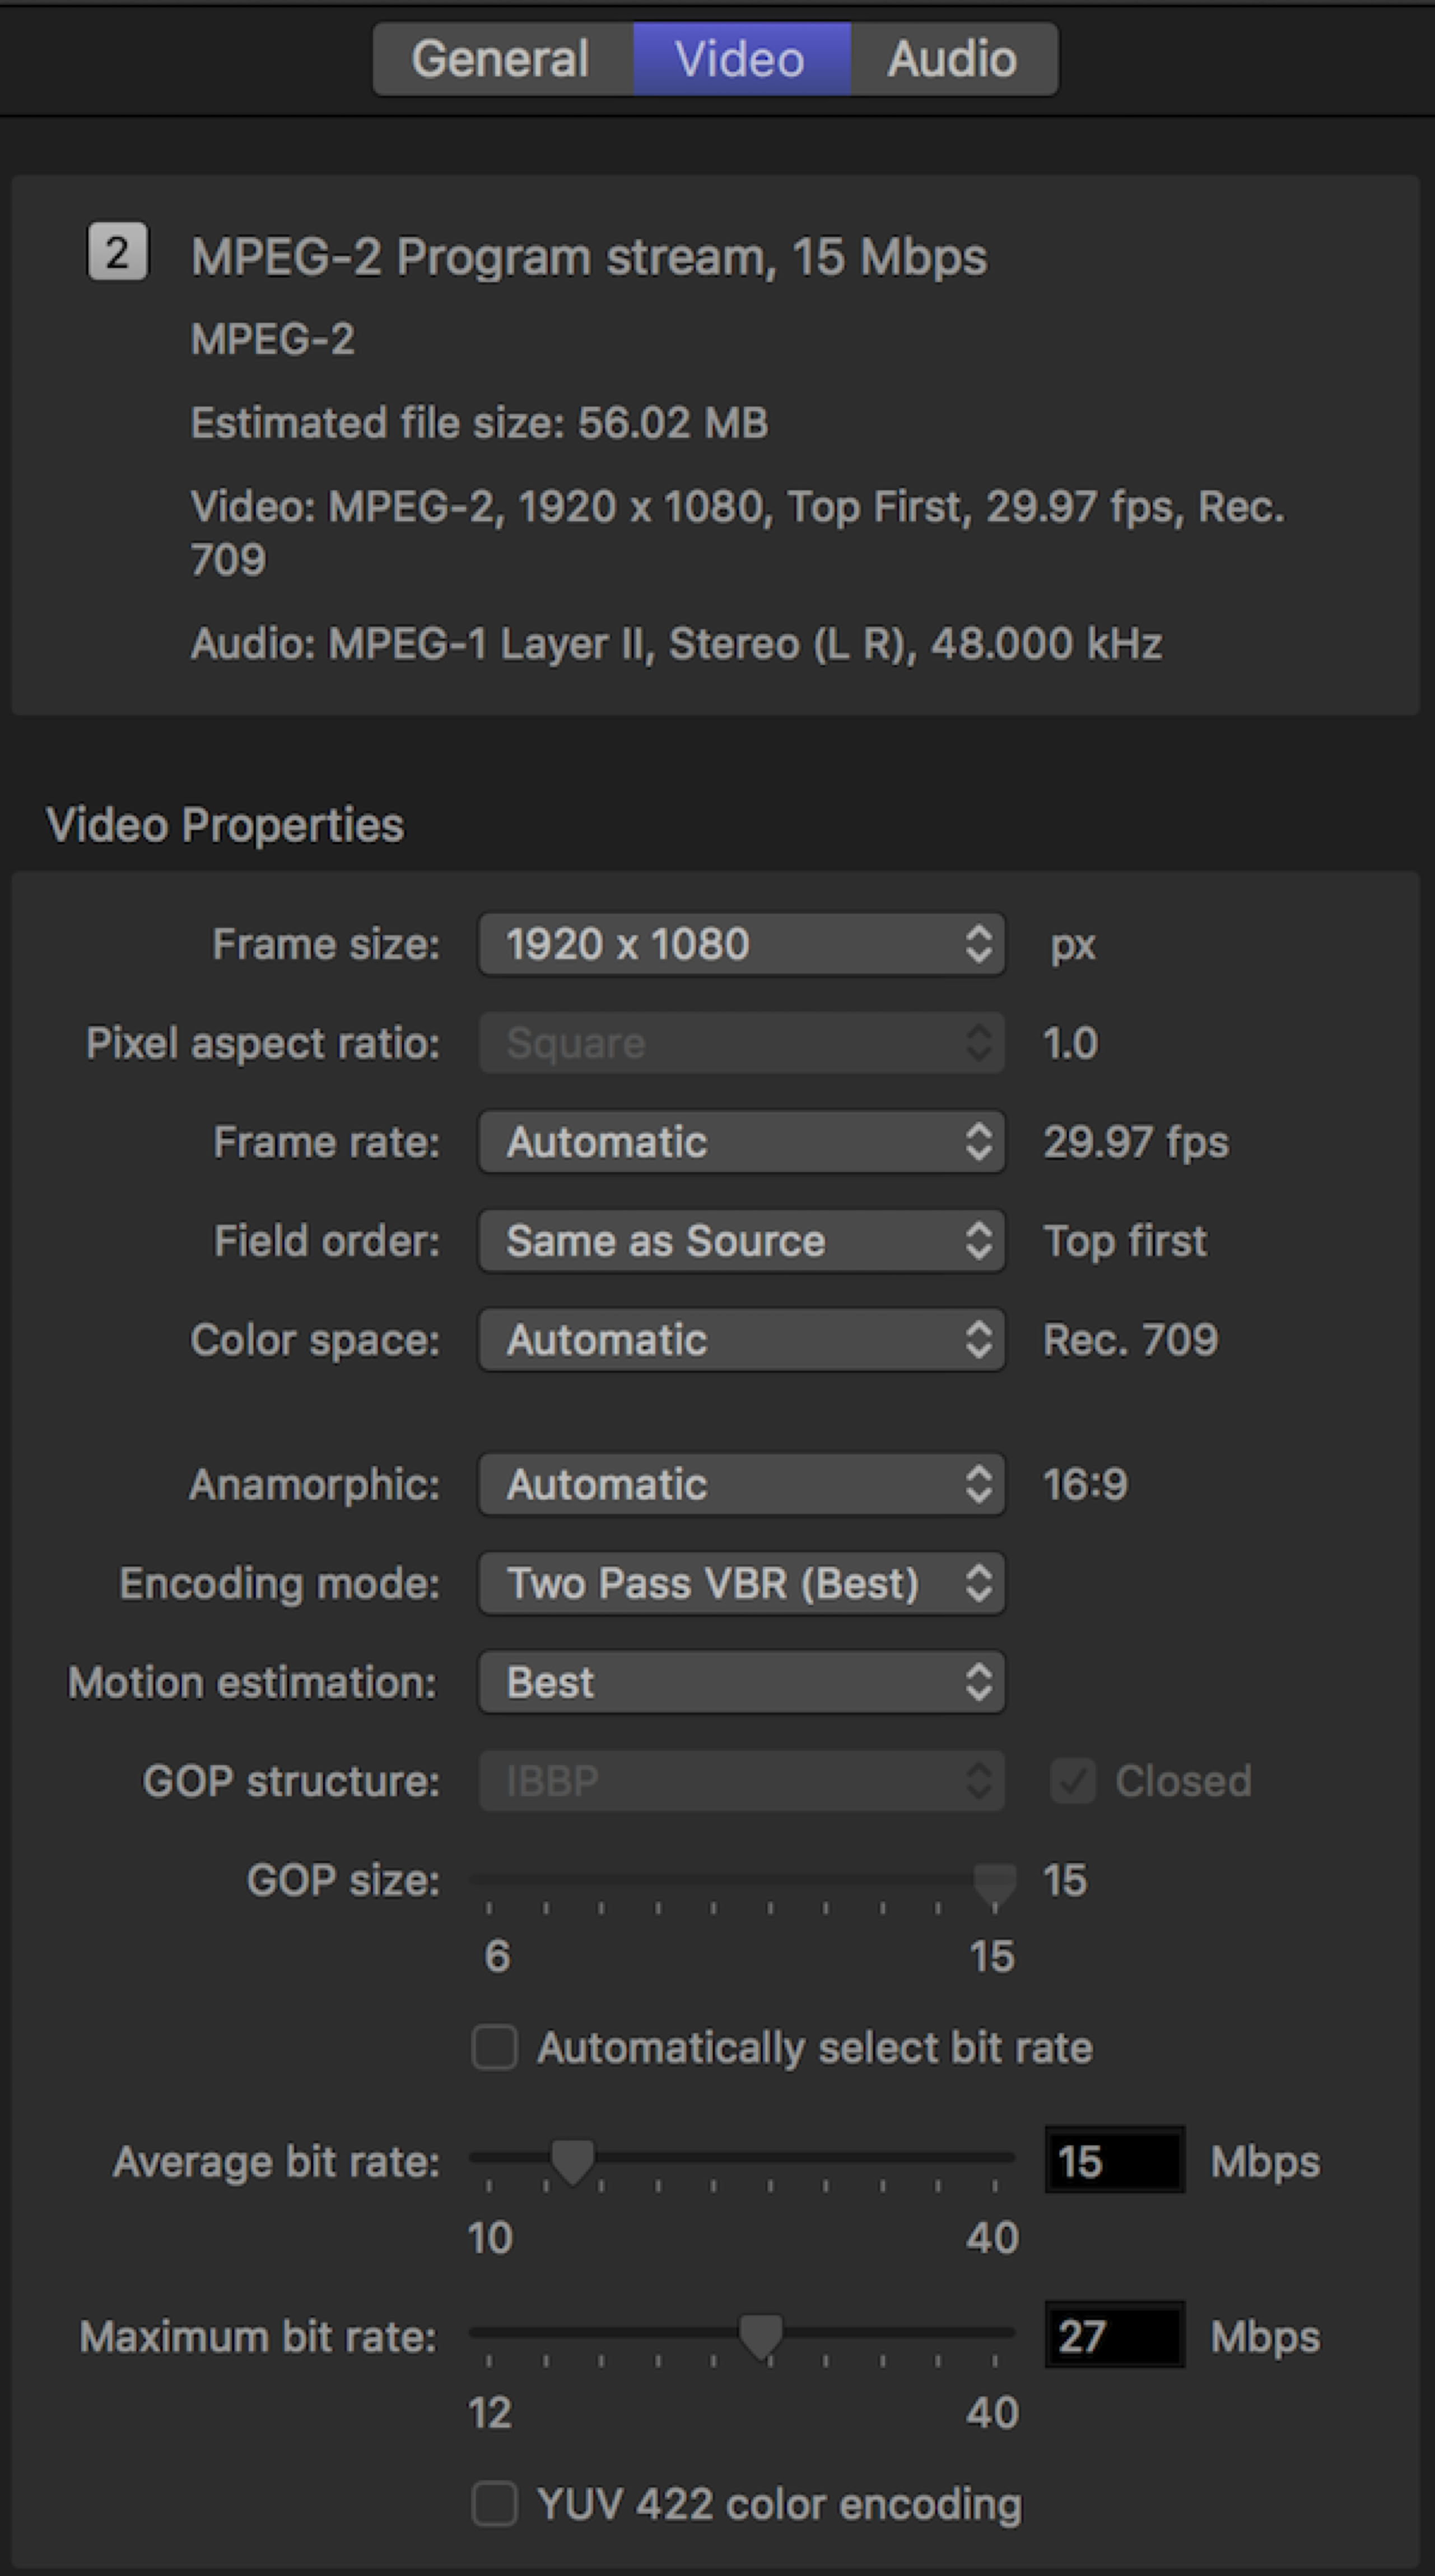Image resolution: width=1435 pixels, height=2576 pixels.
Task: Open the Frame size dropdown
Action: coord(741,944)
